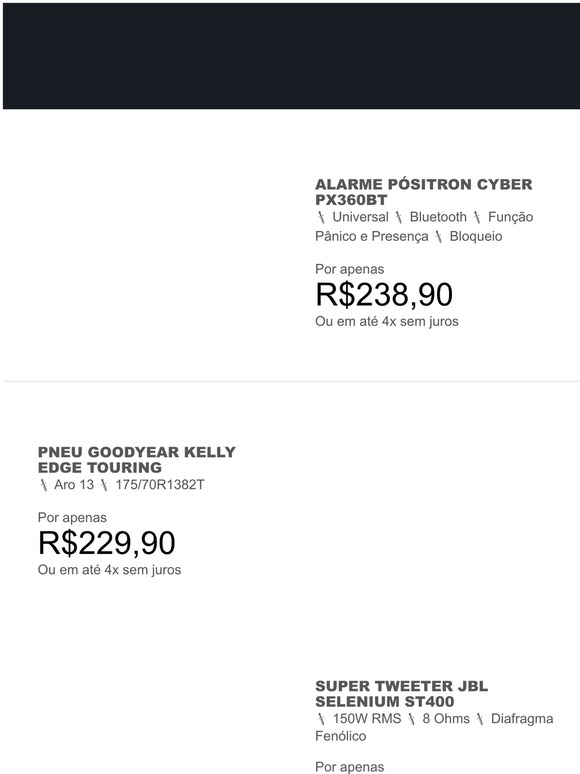Click the Função Pânico e Presença feature text
Image resolution: width=580 pixels, height=774 pixels.
click(424, 227)
